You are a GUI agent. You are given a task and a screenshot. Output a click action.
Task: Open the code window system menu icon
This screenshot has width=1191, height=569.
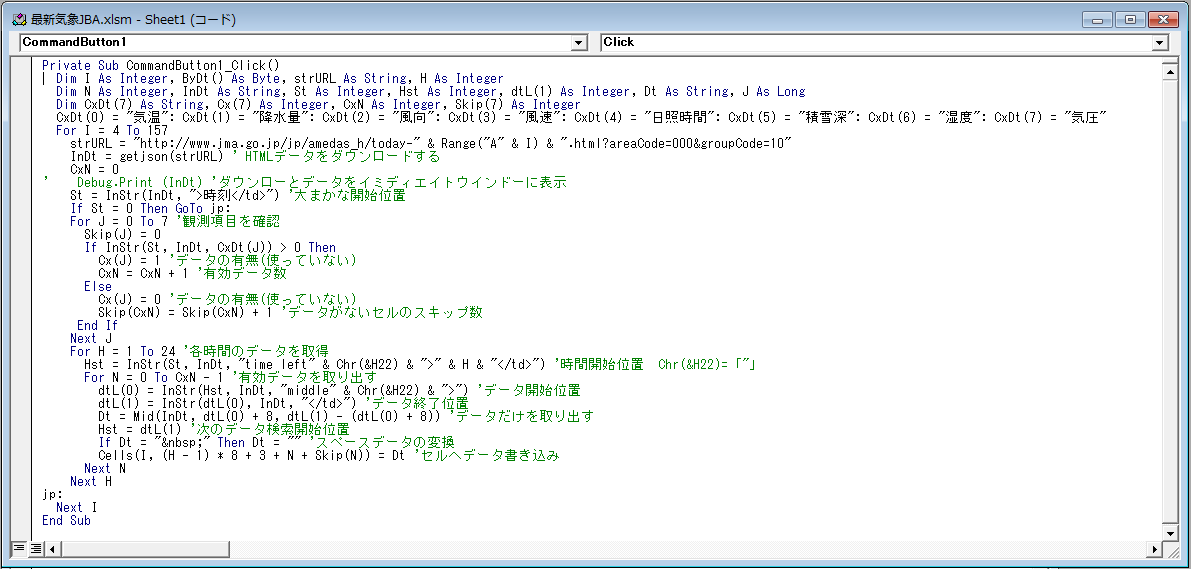[20, 20]
